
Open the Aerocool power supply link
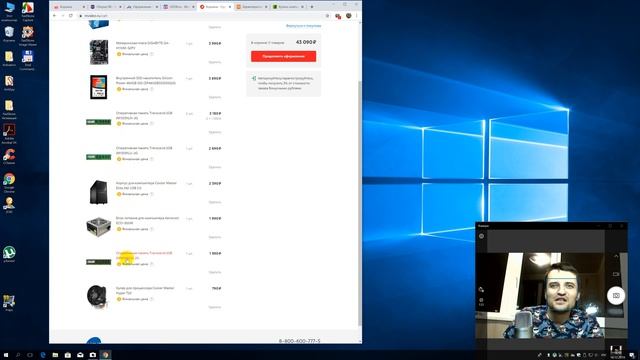pyautogui.click(x=147, y=220)
